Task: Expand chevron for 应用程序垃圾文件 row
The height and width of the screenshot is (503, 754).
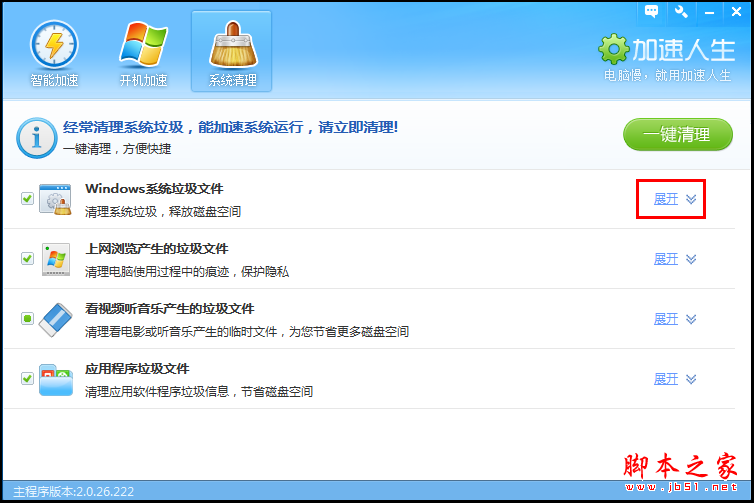Action: (x=691, y=379)
